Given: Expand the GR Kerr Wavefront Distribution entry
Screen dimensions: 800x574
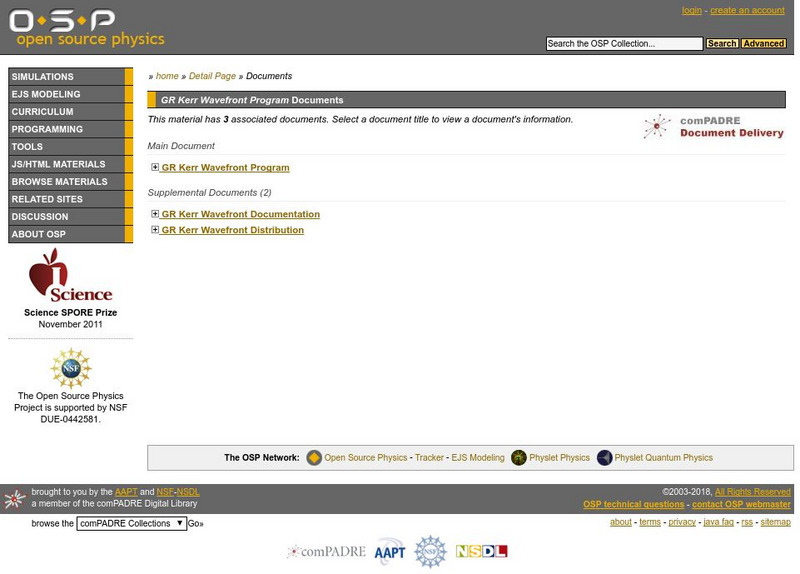Looking at the screenshot, I should point(155,230).
